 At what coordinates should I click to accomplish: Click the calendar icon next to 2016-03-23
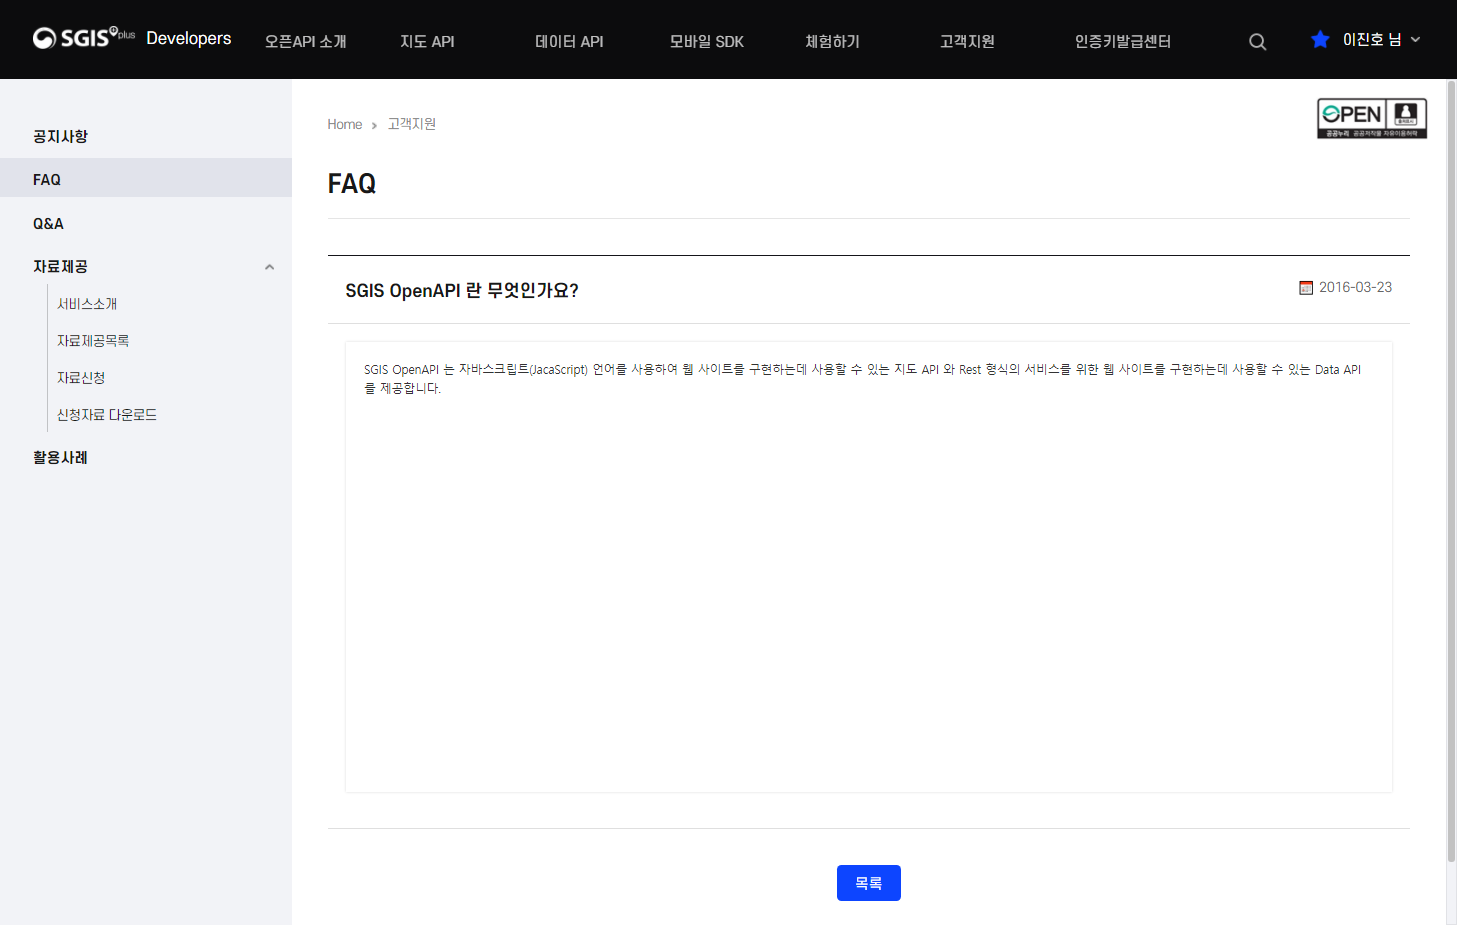click(1306, 287)
